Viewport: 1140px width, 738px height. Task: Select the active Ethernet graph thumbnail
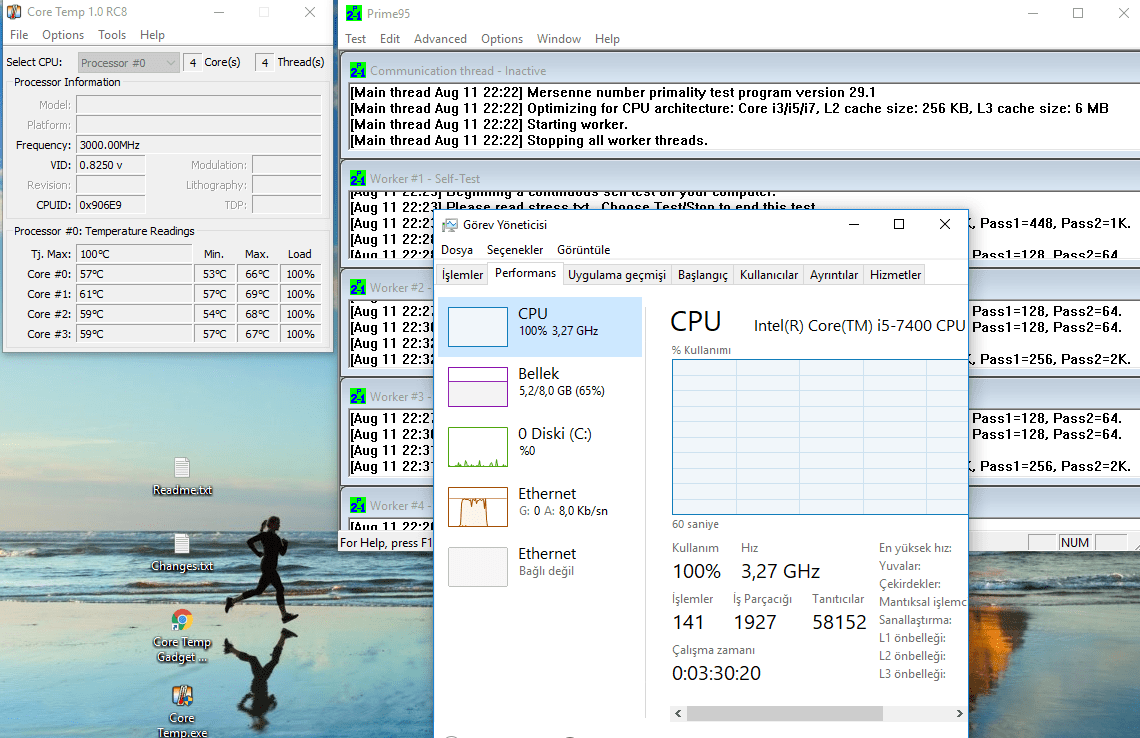(478, 507)
